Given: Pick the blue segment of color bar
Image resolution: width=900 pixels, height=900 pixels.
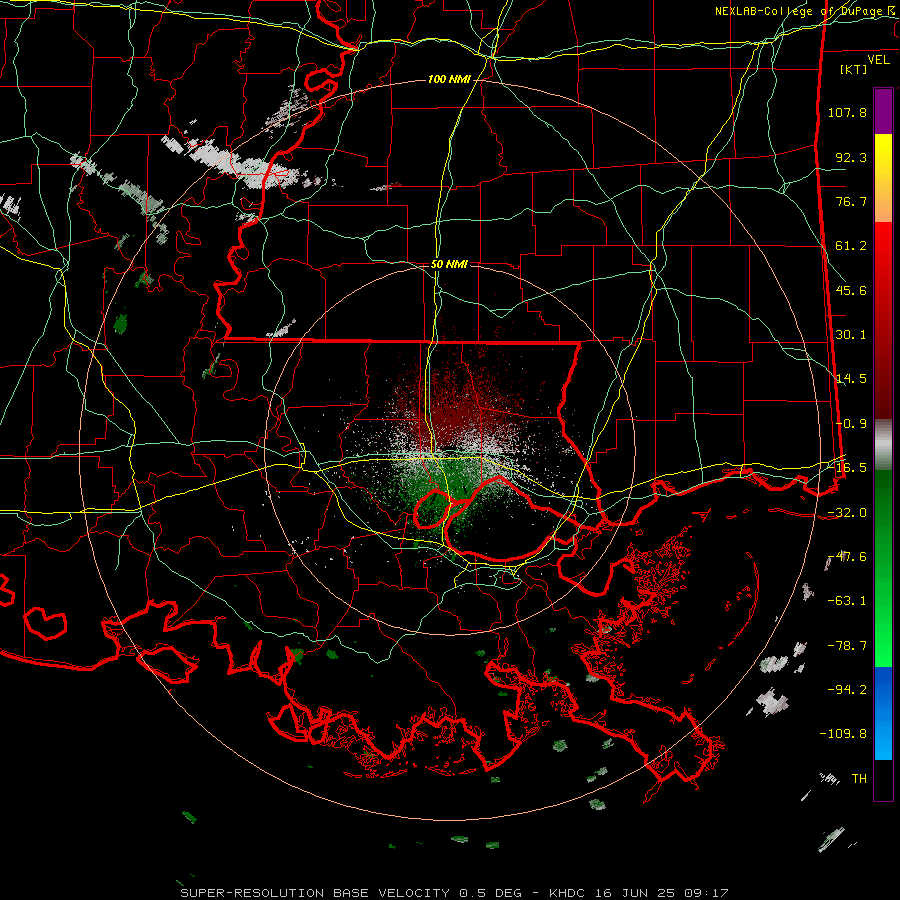Looking at the screenshot, I should tap(883, 713).
